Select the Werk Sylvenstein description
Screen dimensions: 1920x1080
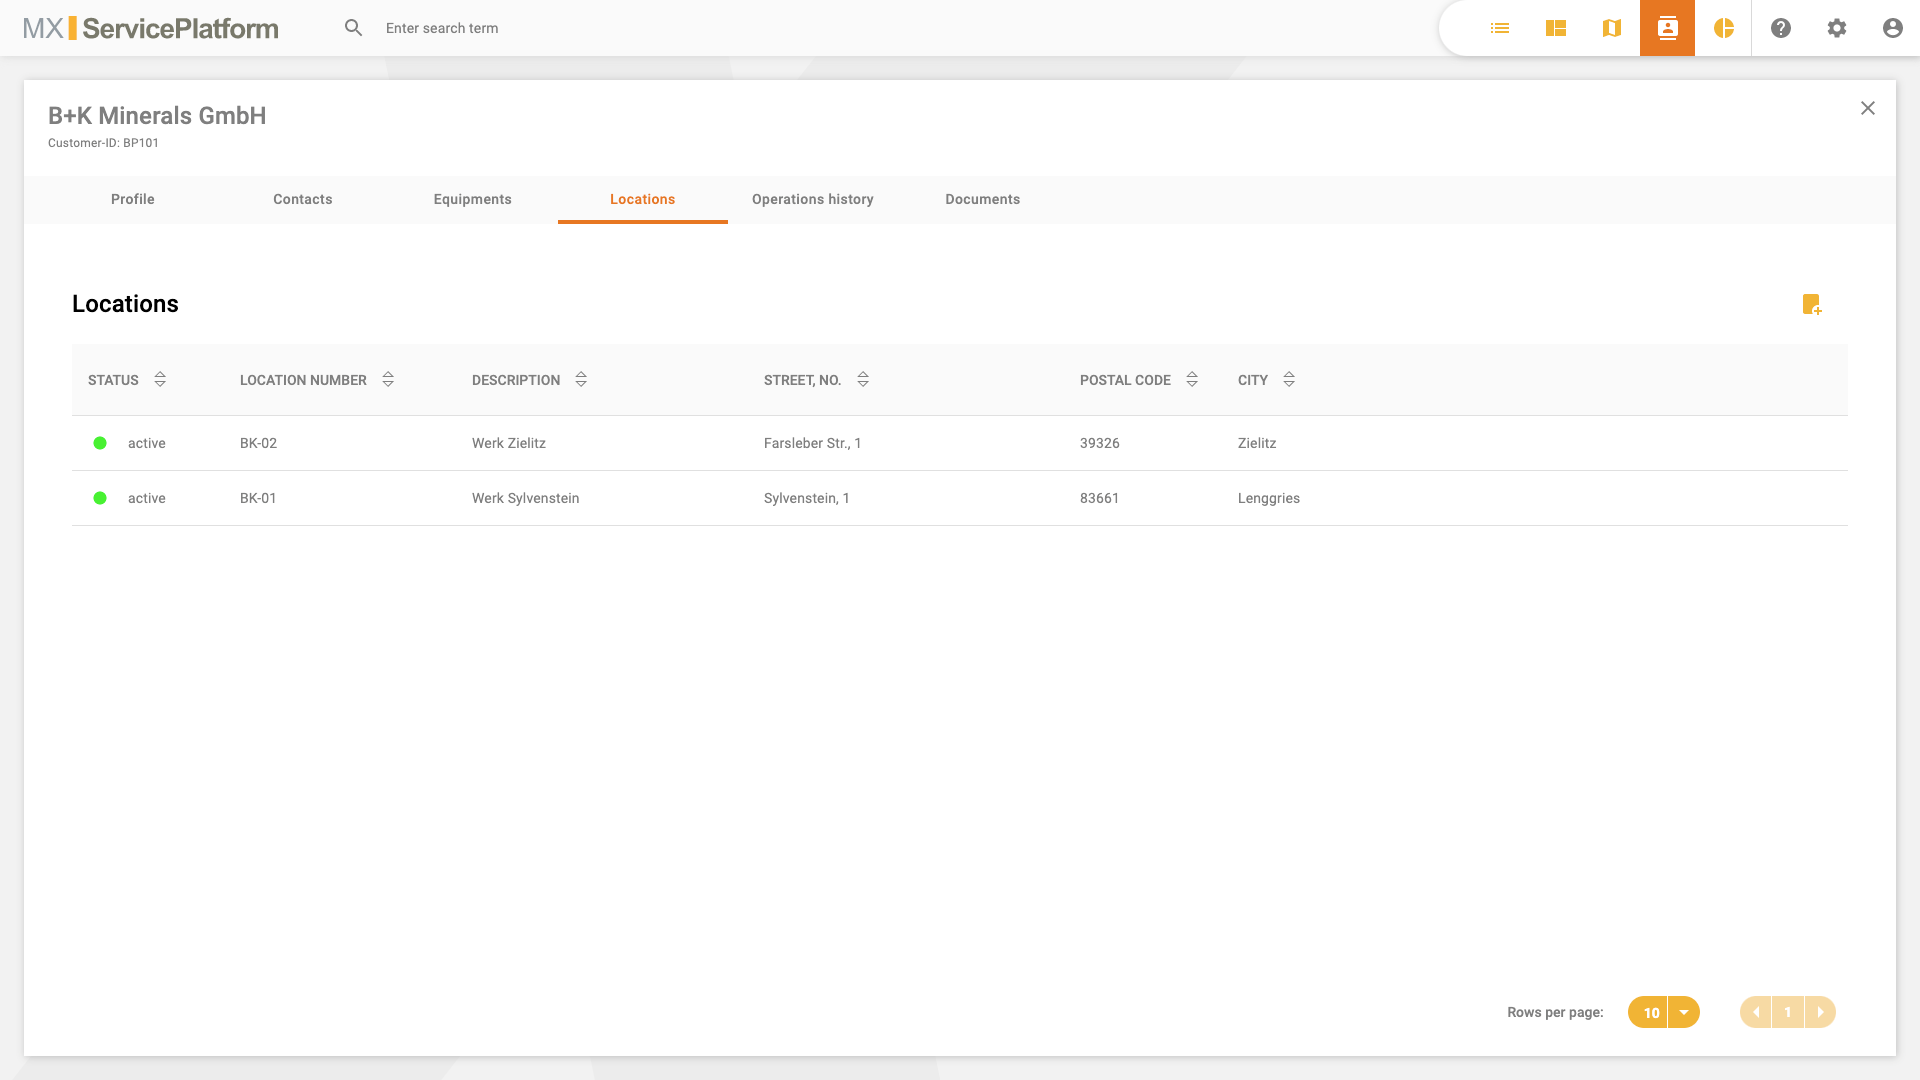click(x=526, y=498)
